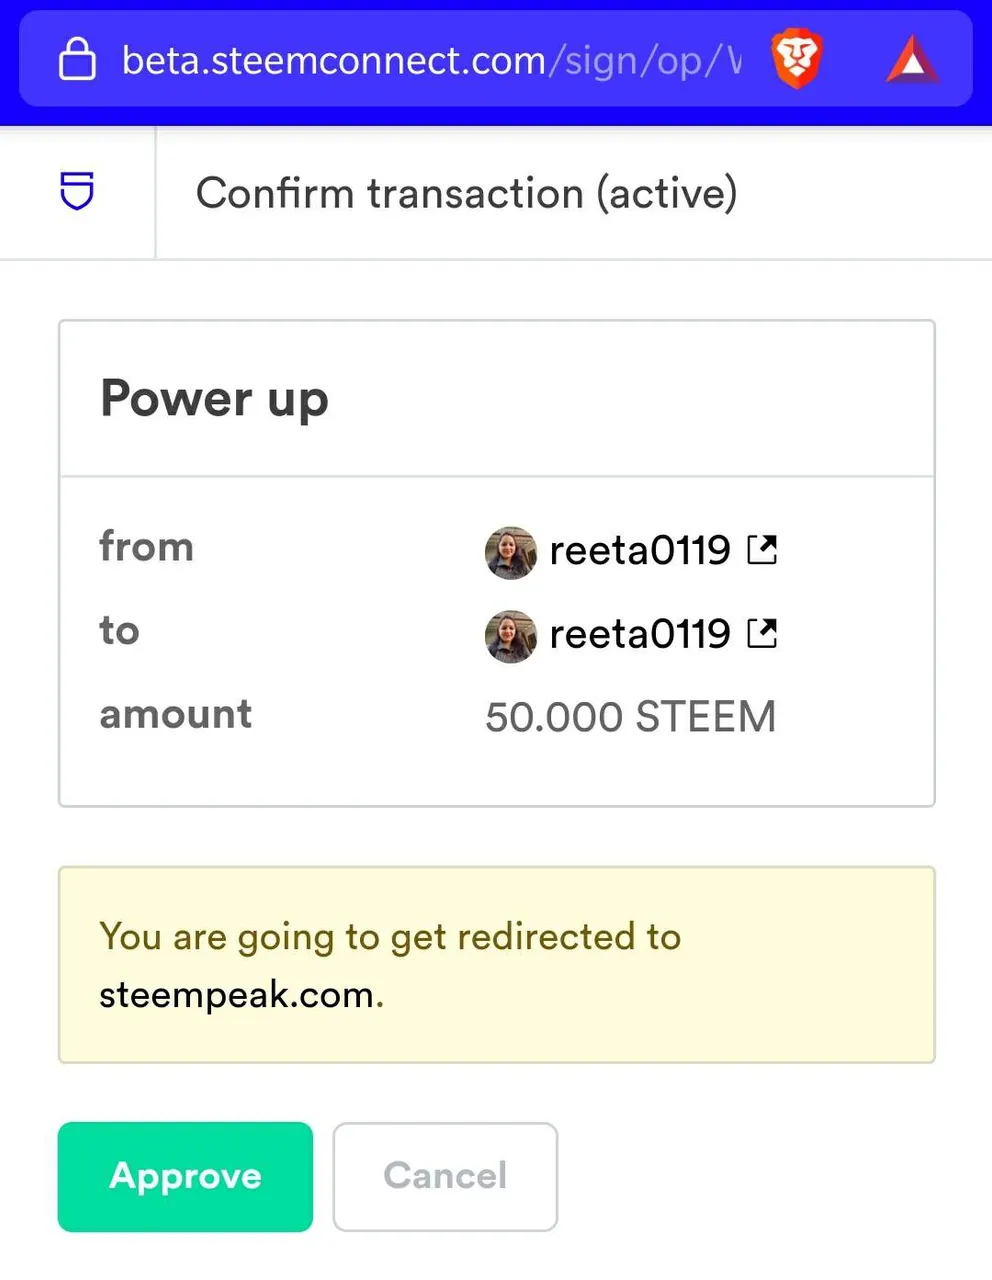This screenshot has height=1280, width=992.
Task: Click the 'to' account avatar
Action: click(511, 637)
